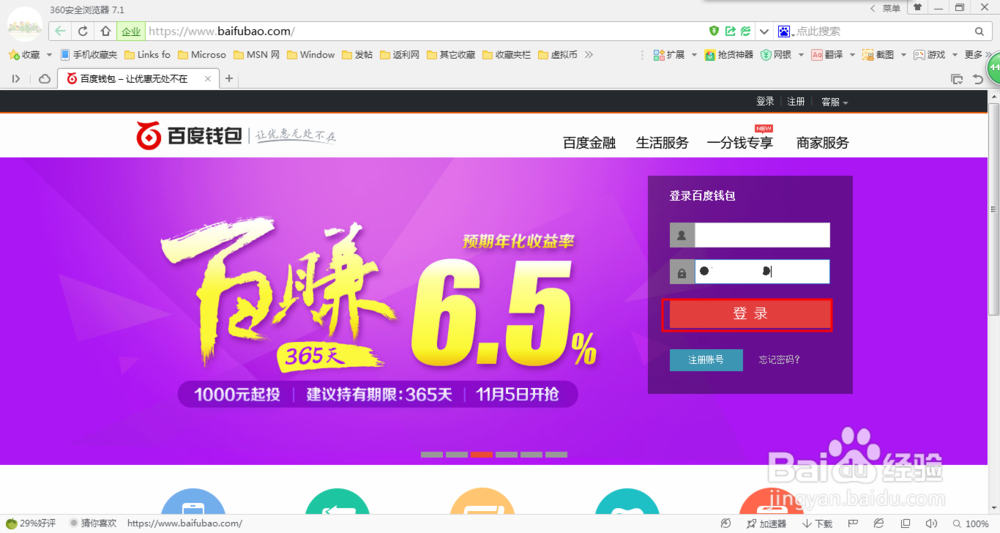This screenshot has width=1000, height=533.
Task: Open the 菜单 browser menu
Action: [886, 8]
